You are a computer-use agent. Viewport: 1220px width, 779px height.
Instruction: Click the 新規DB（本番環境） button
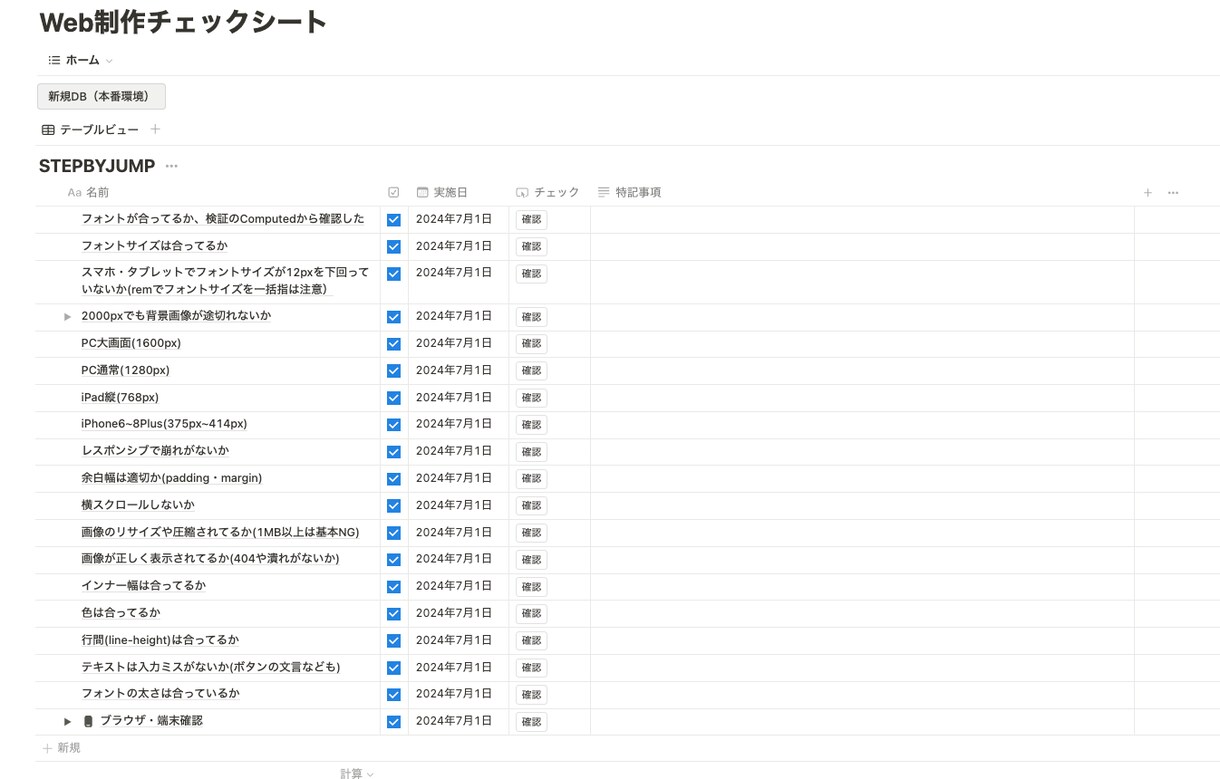point(101,96)
